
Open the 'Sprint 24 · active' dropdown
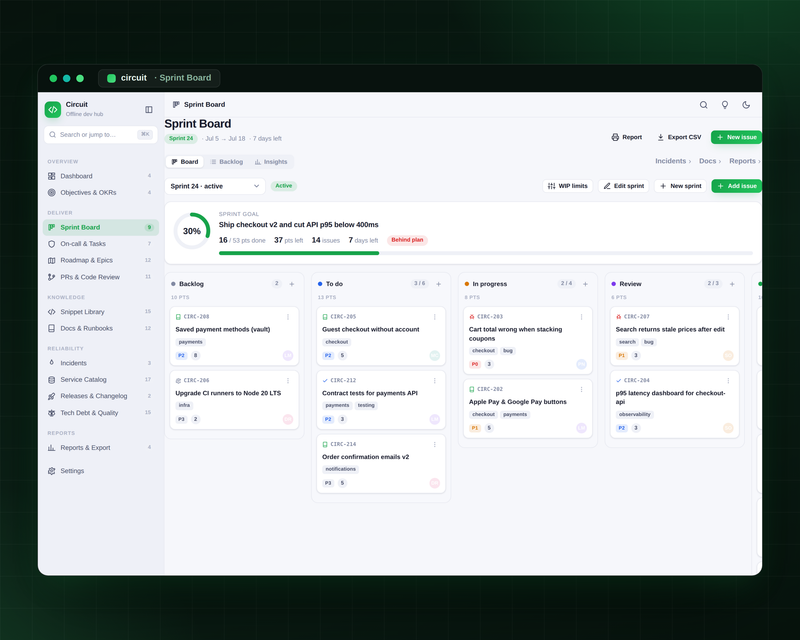tap(215, 186)
